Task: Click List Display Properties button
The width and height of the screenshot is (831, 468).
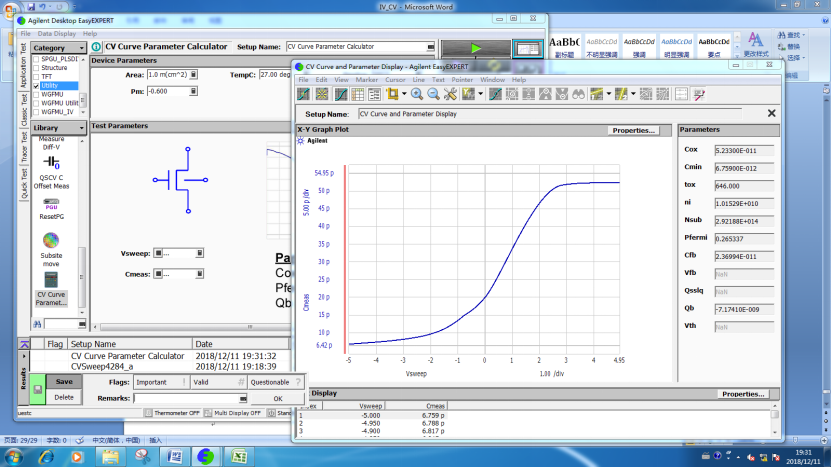Action: 743,394
